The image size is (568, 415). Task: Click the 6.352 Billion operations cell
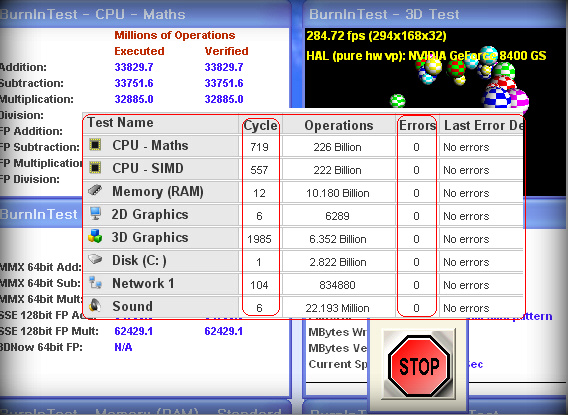[x=338, y=239]
